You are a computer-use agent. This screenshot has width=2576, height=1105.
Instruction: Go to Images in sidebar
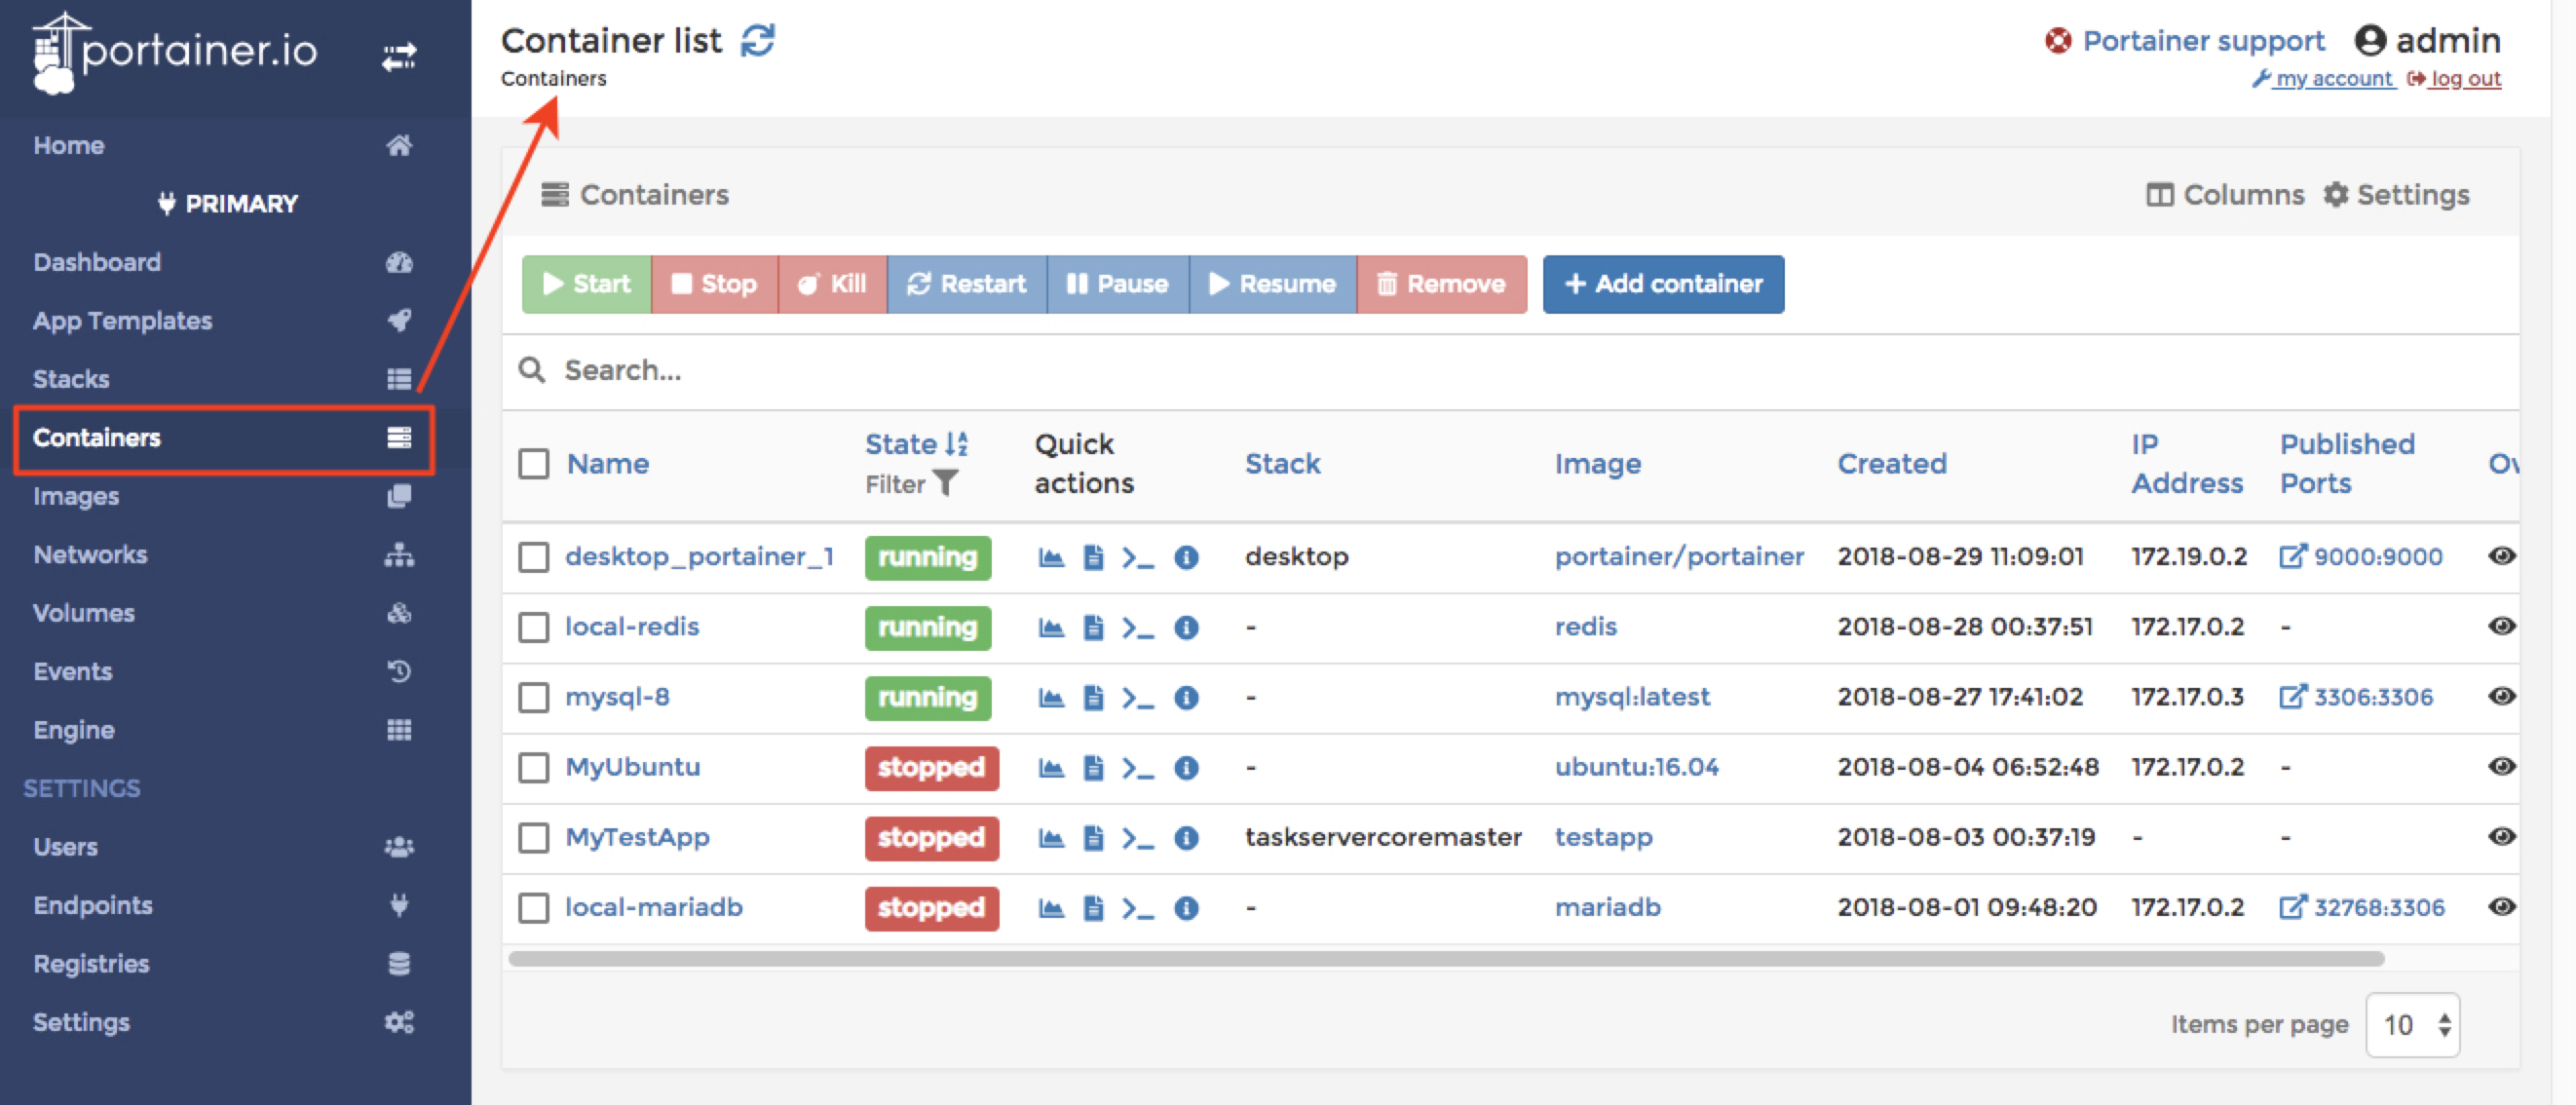tap(76, 496)
